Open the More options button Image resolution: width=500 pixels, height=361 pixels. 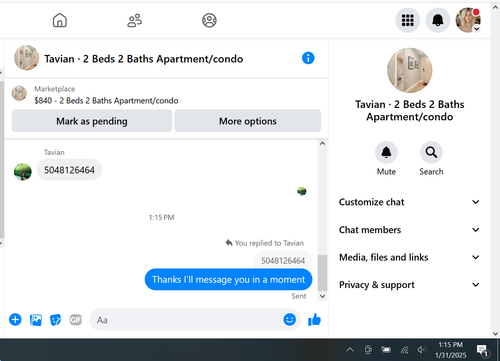248,121
